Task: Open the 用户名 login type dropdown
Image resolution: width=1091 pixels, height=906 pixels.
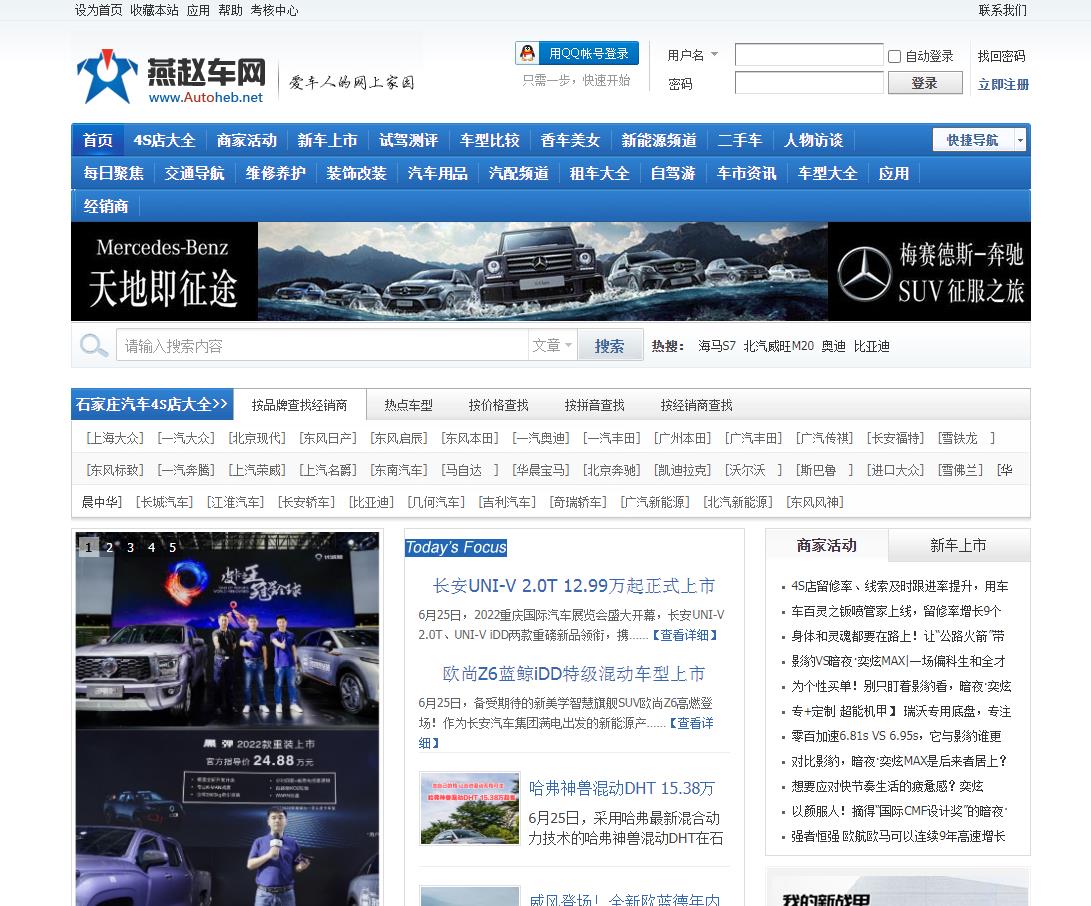Action: 693,55
